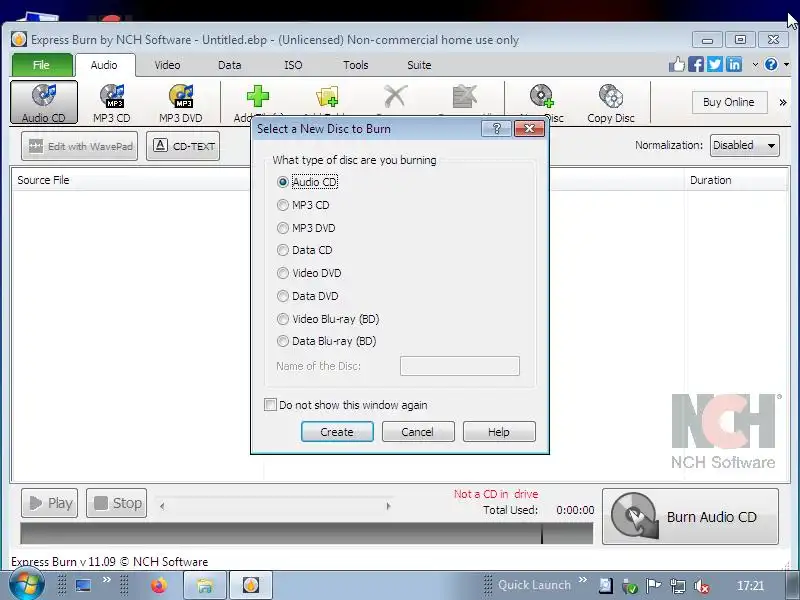
Task: Open the file explorer taskbar button
Action: [x=205, y=585]
